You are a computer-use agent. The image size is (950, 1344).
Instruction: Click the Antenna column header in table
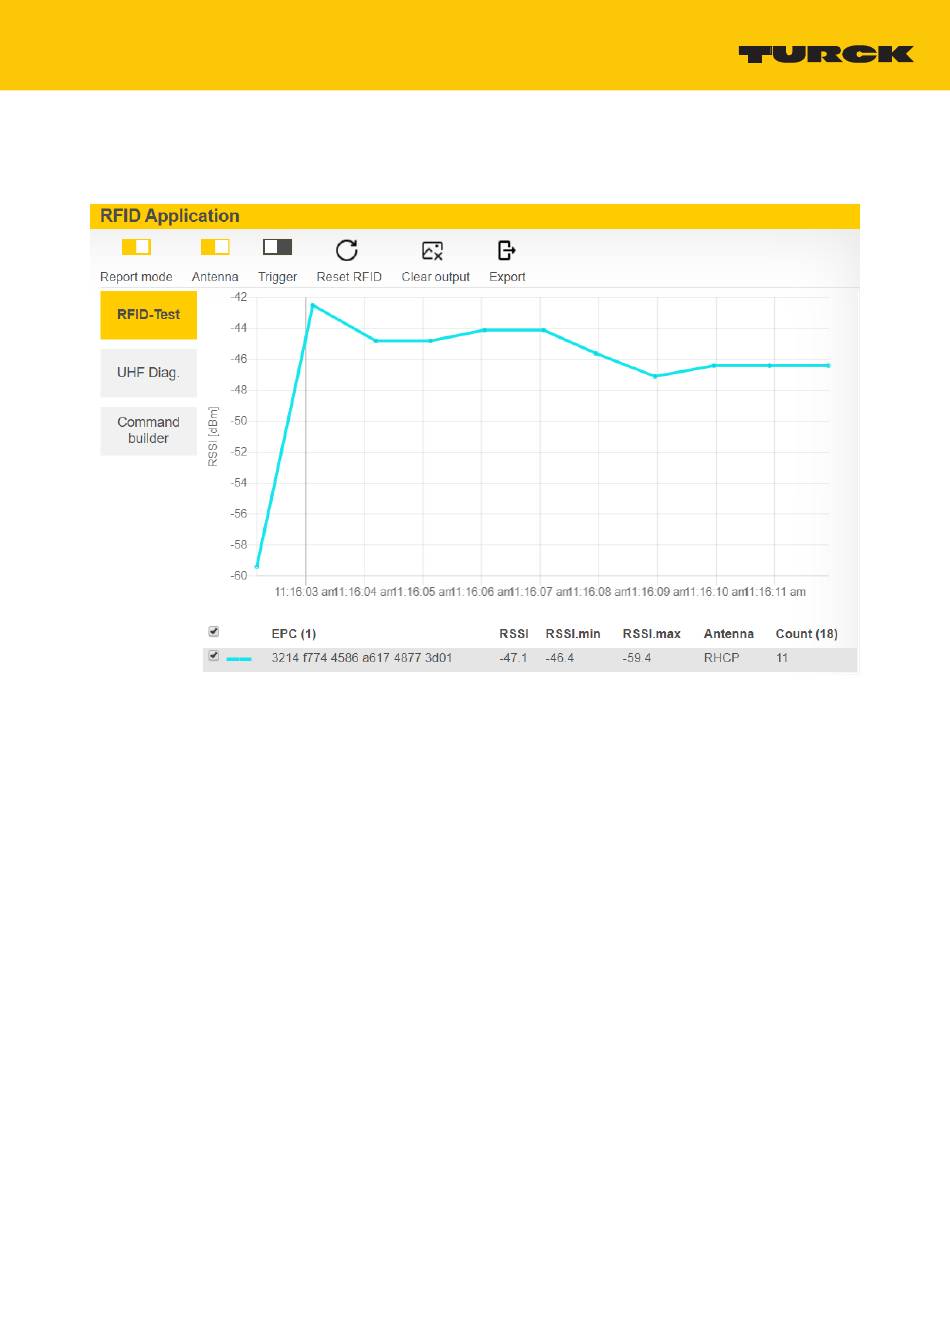[x=729, y=634]
